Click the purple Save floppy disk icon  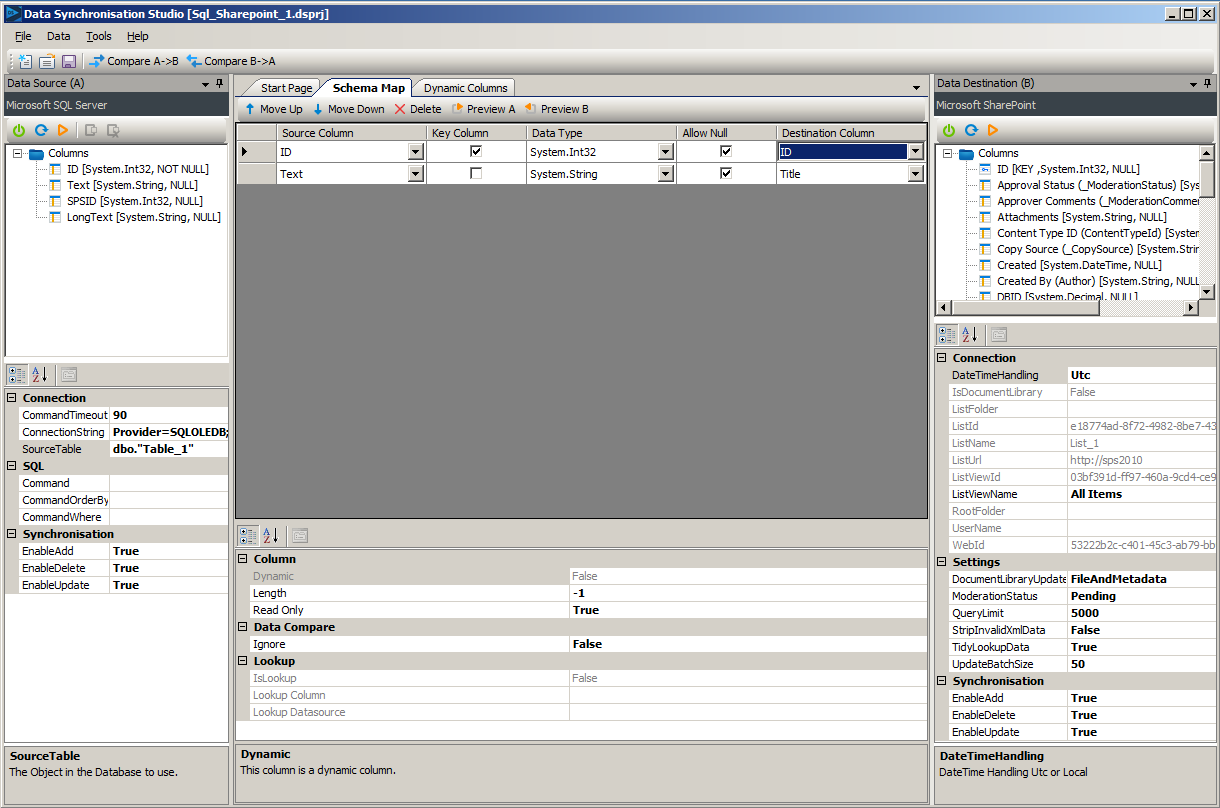point(69,61)
